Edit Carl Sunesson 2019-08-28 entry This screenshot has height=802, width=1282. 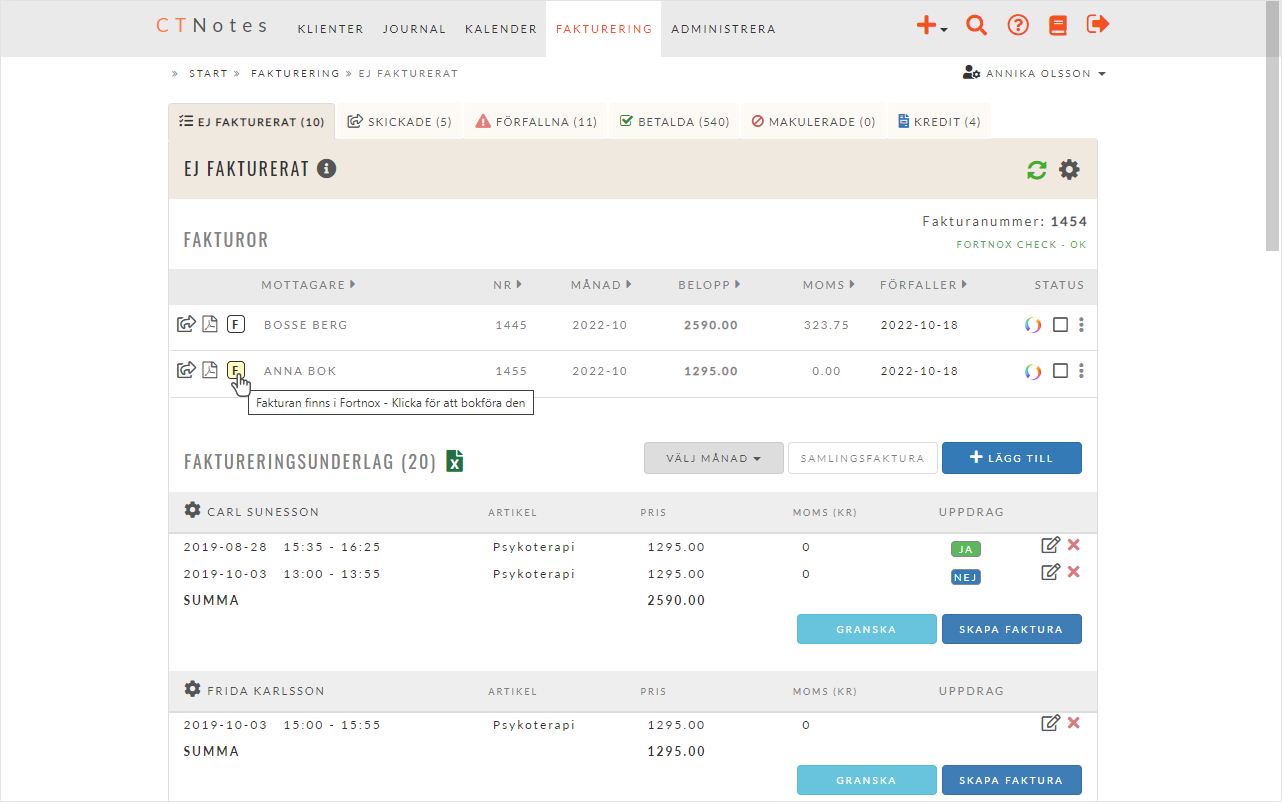[1050, 545]
